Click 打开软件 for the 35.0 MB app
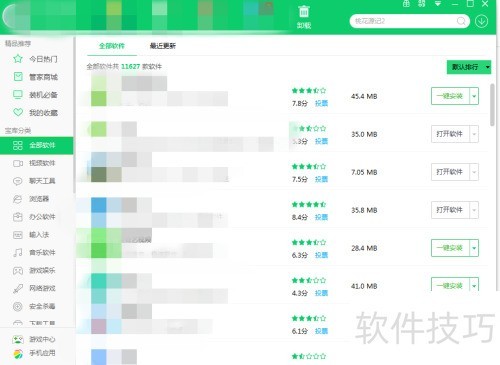Viewport: 500px width, 365px height. click(450, 134)
